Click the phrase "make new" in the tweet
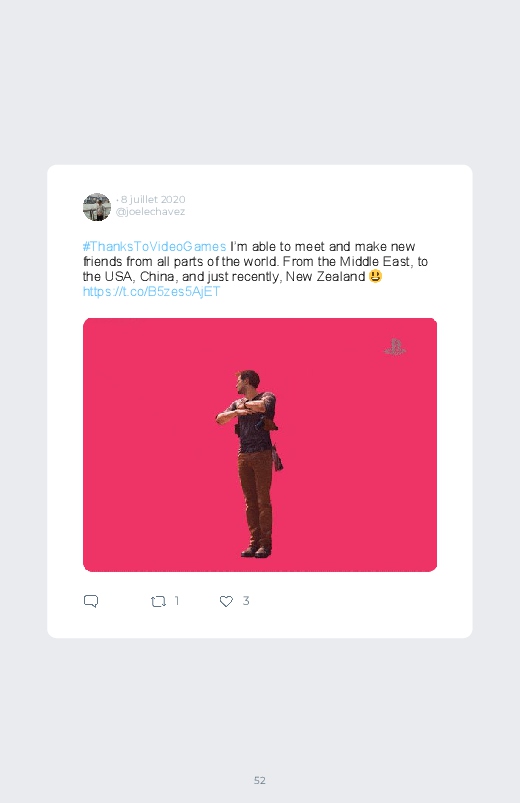The image size is (520, 803). click(385, 246)
